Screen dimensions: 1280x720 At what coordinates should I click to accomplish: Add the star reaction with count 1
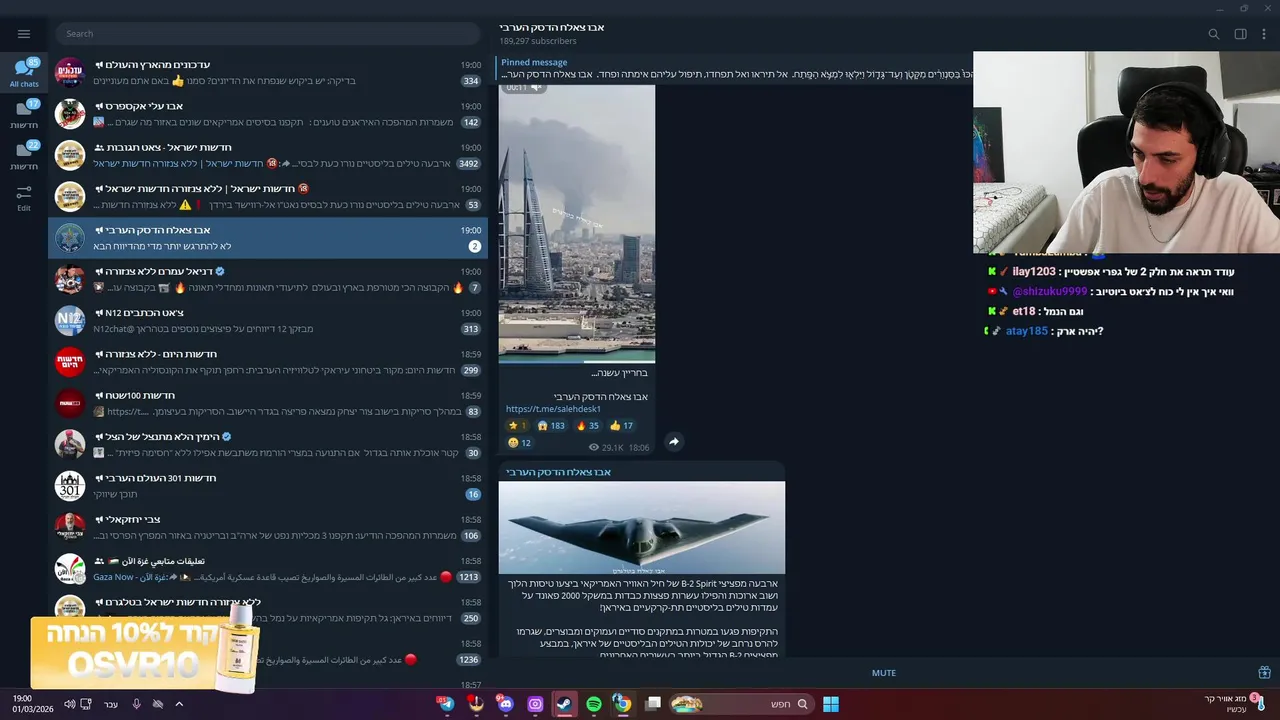[x=517, y=426]
